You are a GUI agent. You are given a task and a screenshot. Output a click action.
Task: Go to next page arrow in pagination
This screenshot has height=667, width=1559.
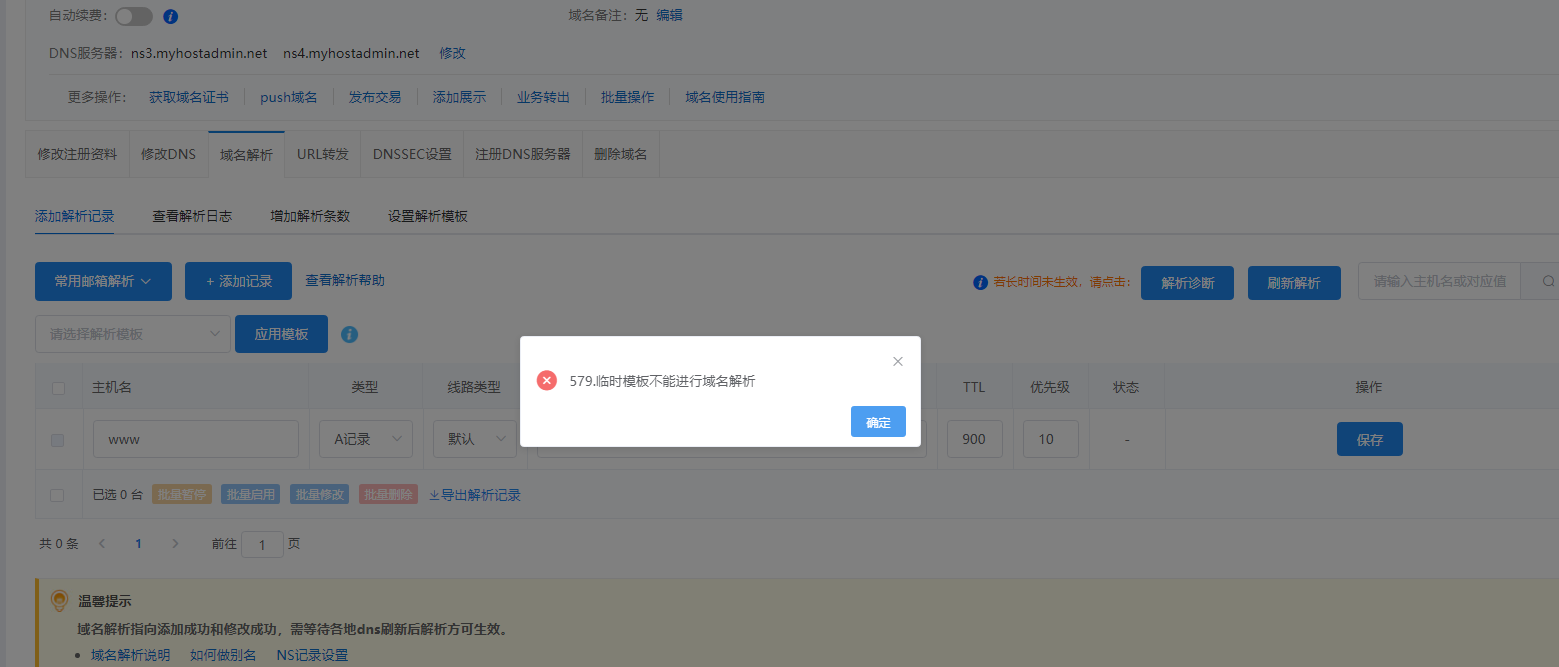(175, 544)
